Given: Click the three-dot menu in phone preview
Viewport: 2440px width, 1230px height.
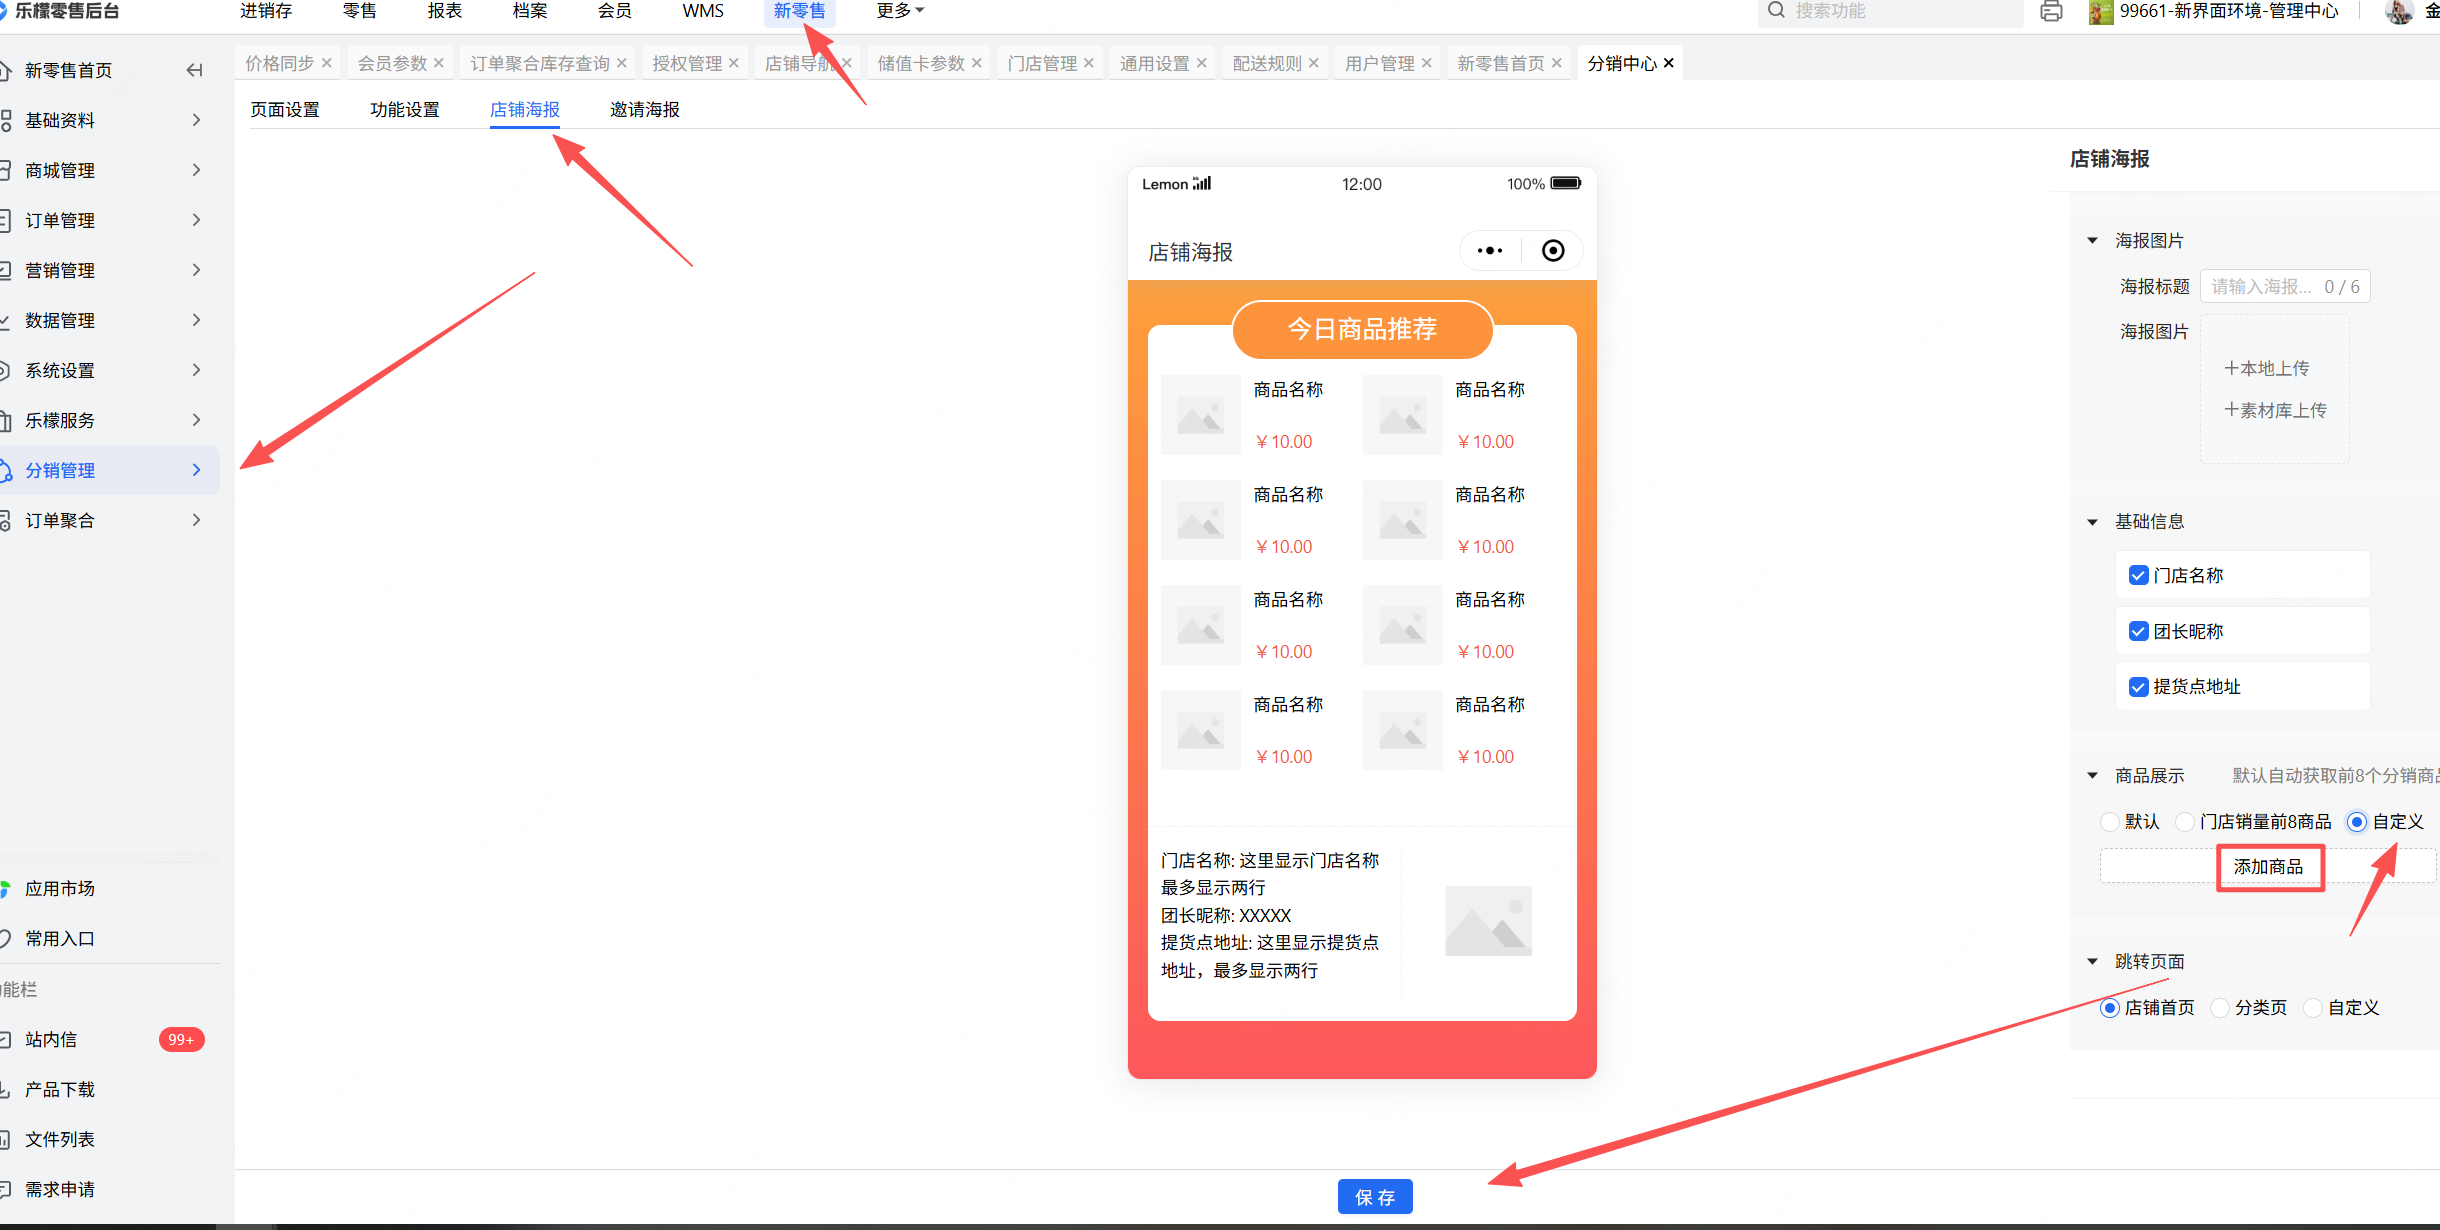Looking at the screenshot, I should [1490, 251].
